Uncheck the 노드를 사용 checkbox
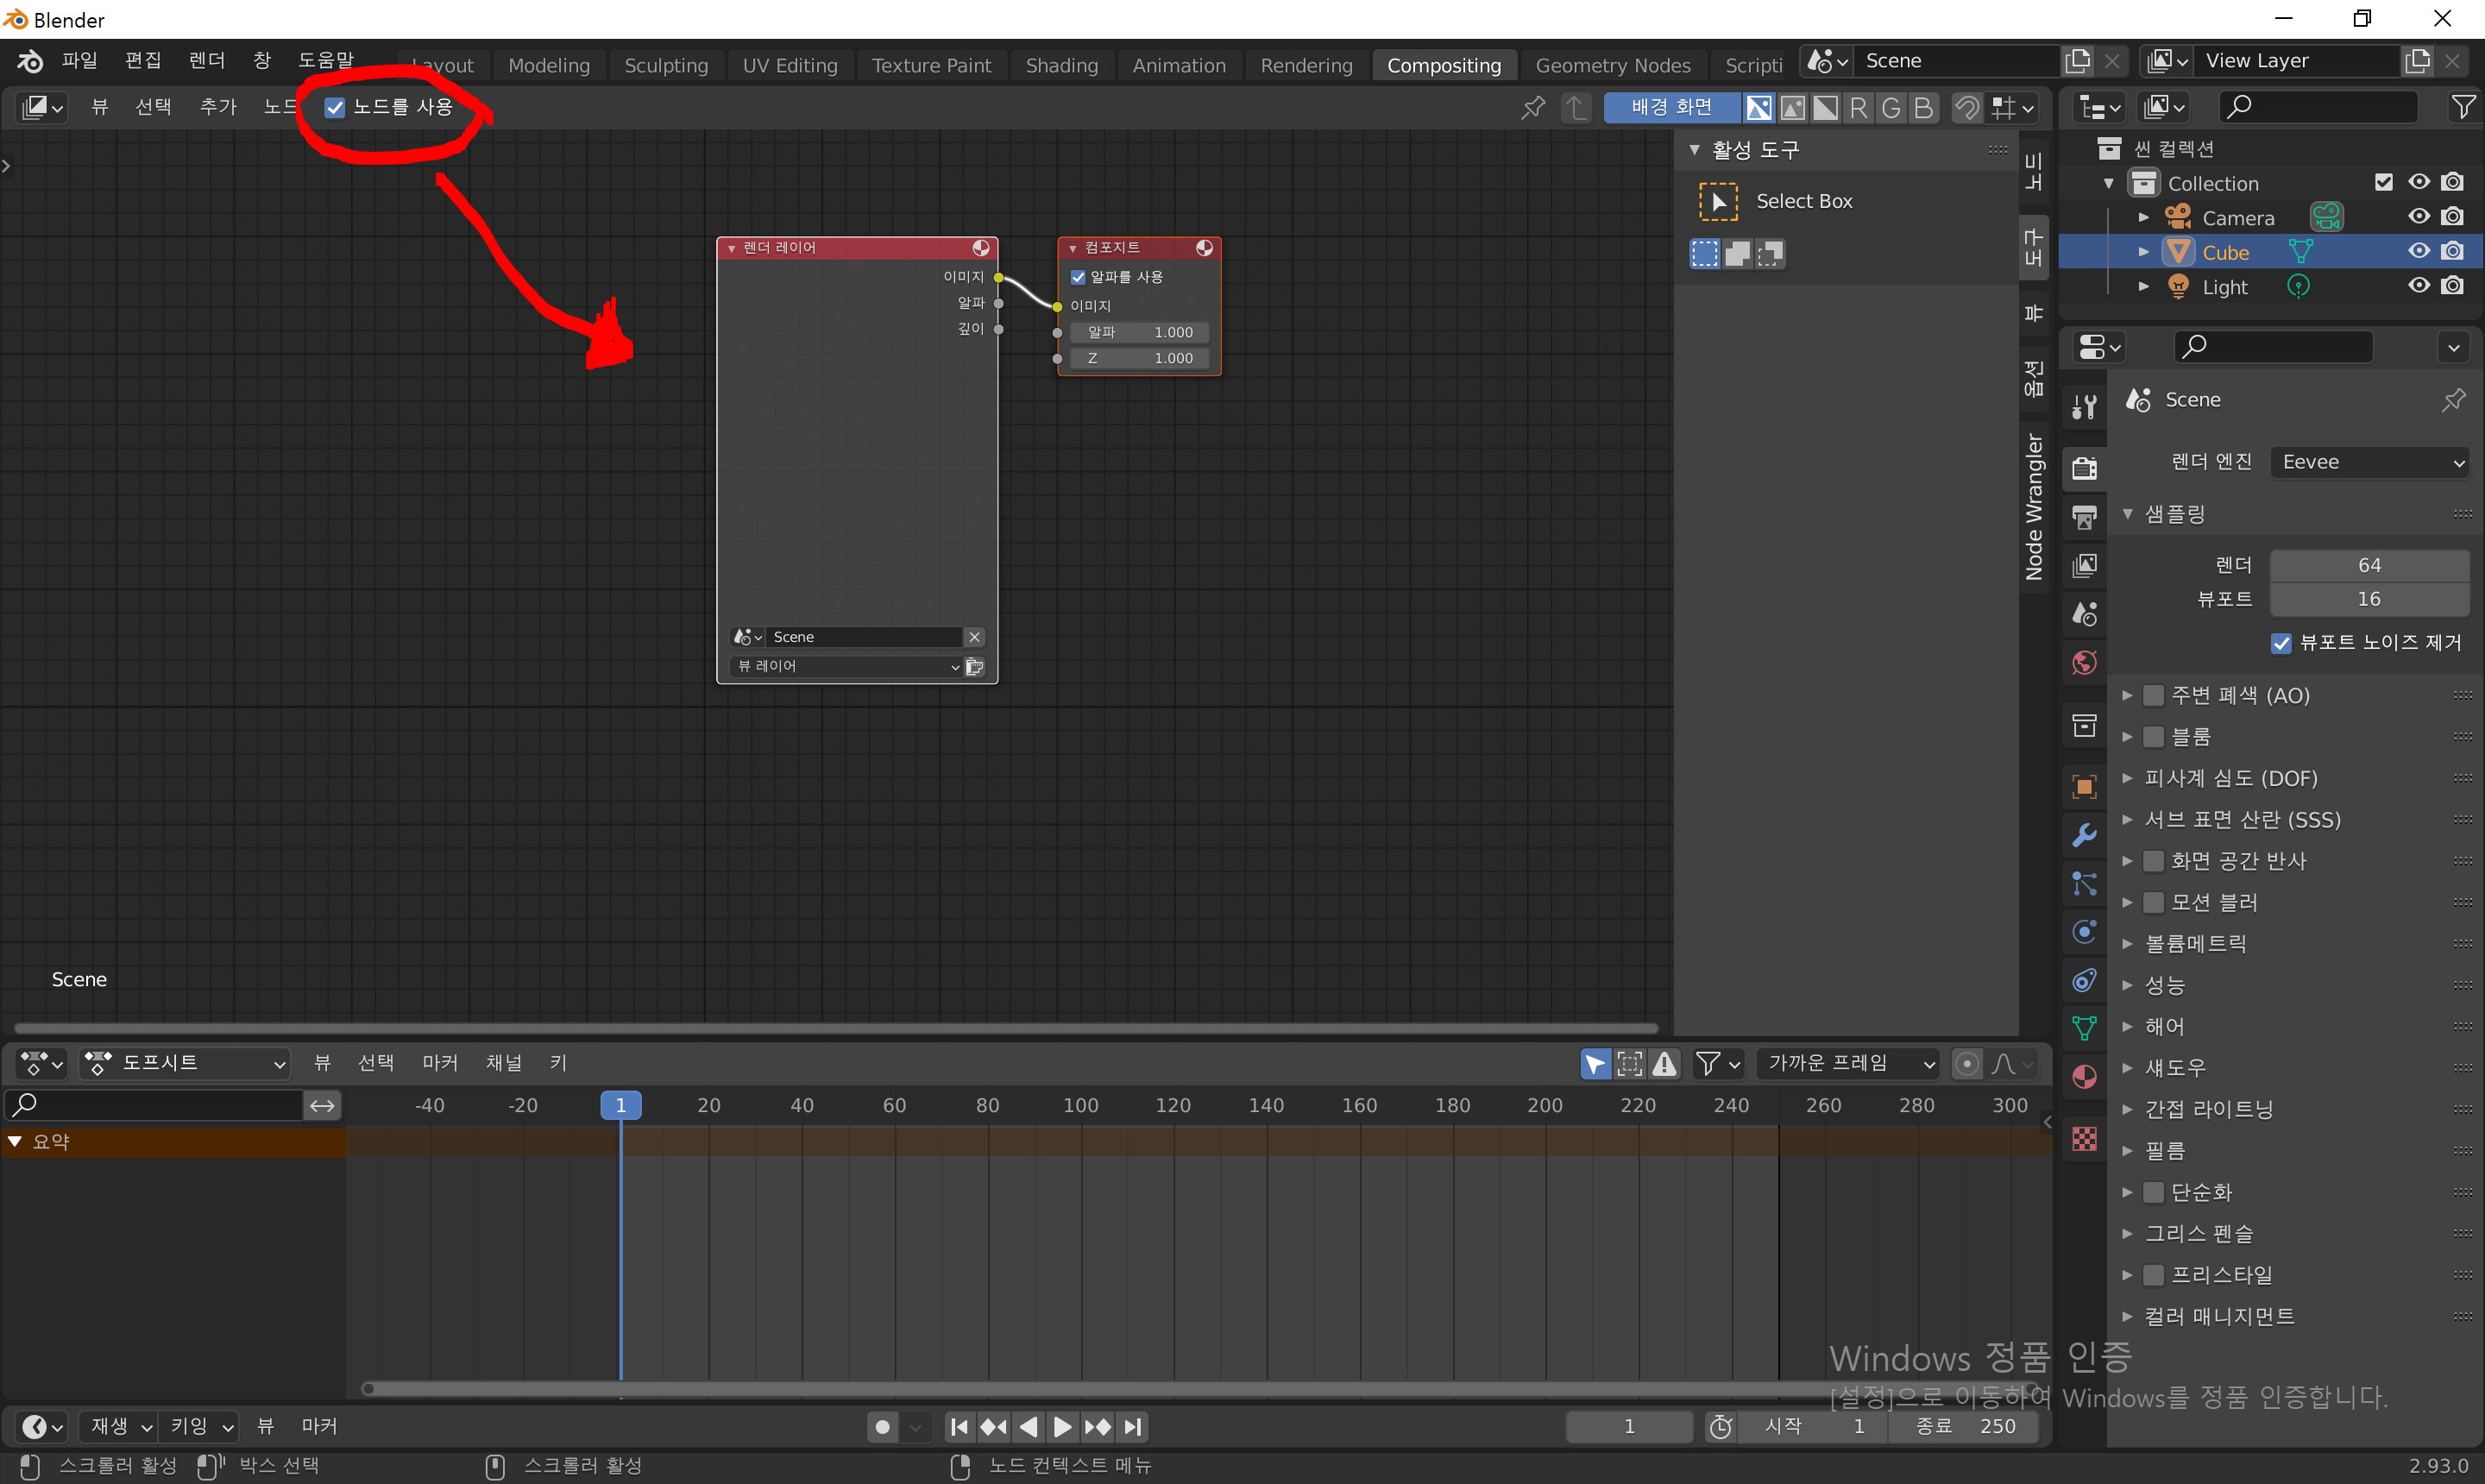The image size is (2485, 1484). click(x=335, y=108)
